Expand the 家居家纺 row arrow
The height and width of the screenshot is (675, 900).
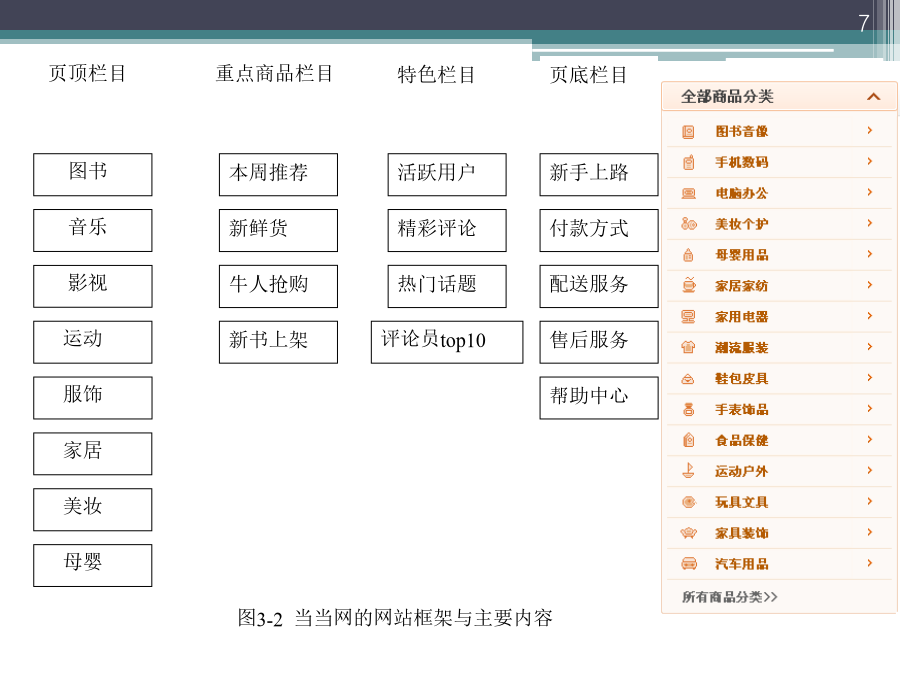click(870, 285)
